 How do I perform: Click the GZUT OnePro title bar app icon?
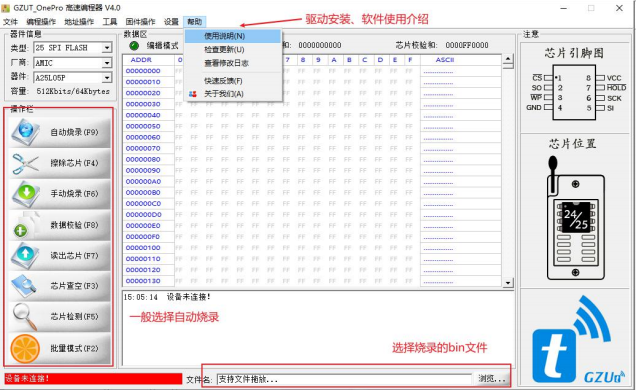pyautogui.click(x=6, y=8)
